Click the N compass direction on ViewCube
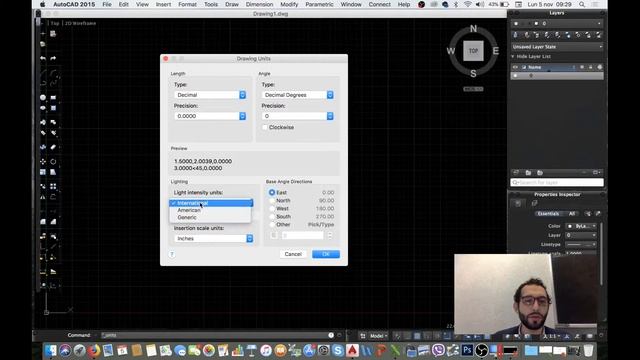Screen dimensions: 640x360 473,29
